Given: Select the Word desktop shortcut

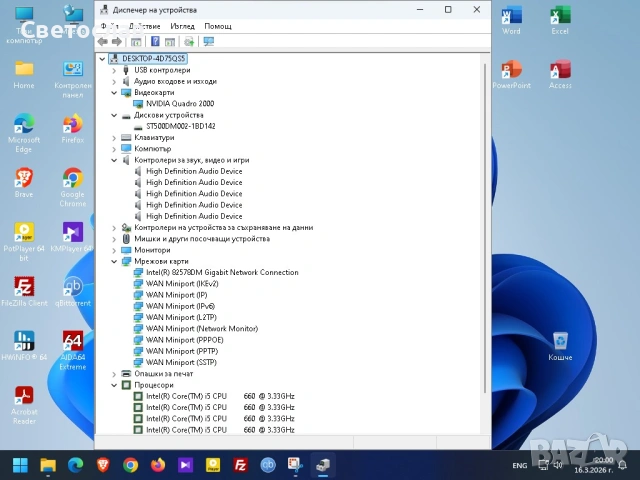Looking at the screenshot, I should coord(511,20).
